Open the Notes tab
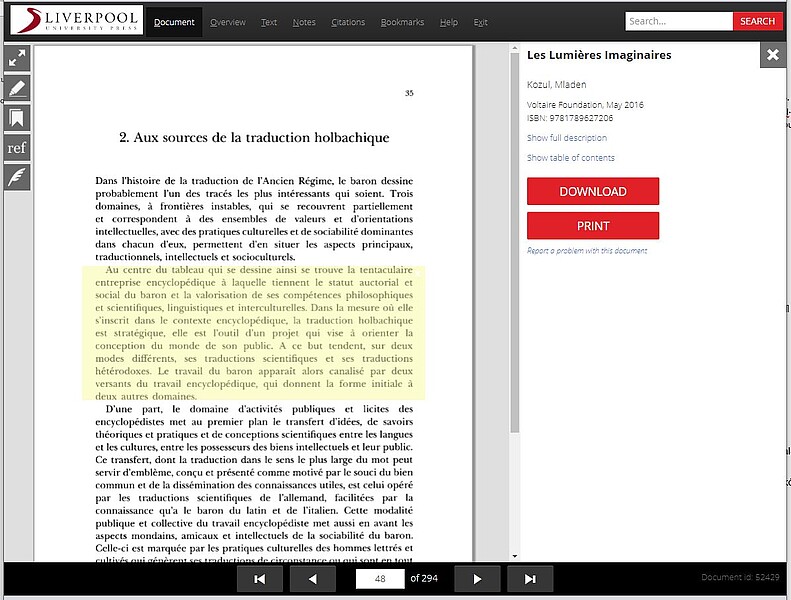This screenshot has width=791, height=600. (304, 22)
